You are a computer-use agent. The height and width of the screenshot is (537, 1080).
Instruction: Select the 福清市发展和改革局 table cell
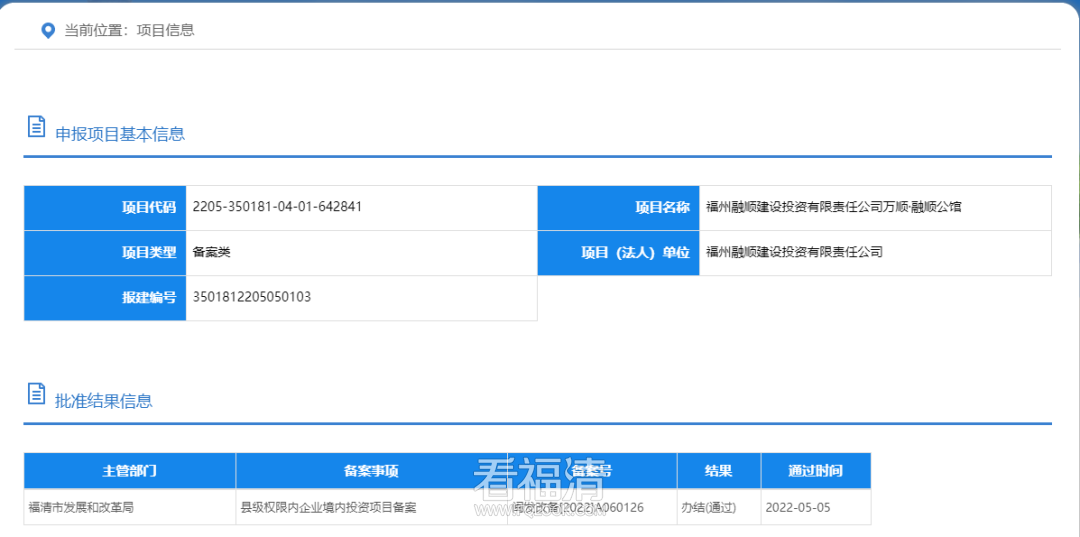81,507
